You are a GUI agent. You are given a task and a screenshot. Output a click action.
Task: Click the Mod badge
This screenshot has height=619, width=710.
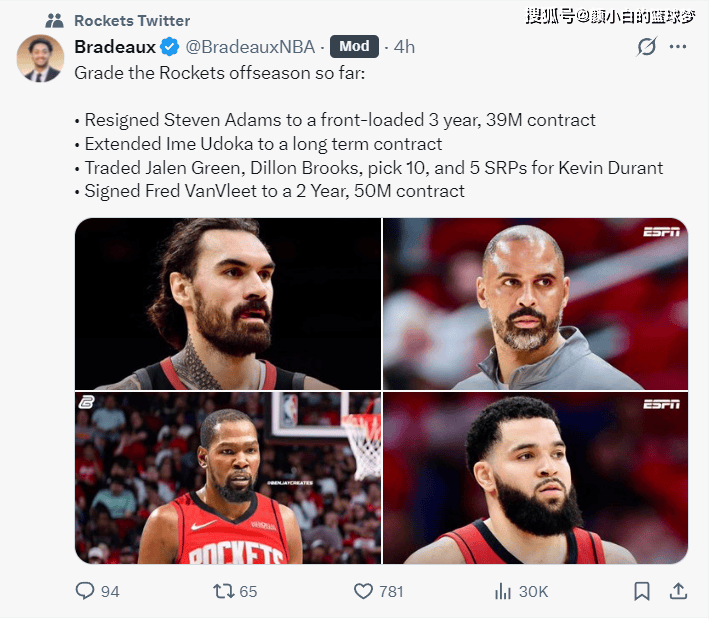coord(354,46)
